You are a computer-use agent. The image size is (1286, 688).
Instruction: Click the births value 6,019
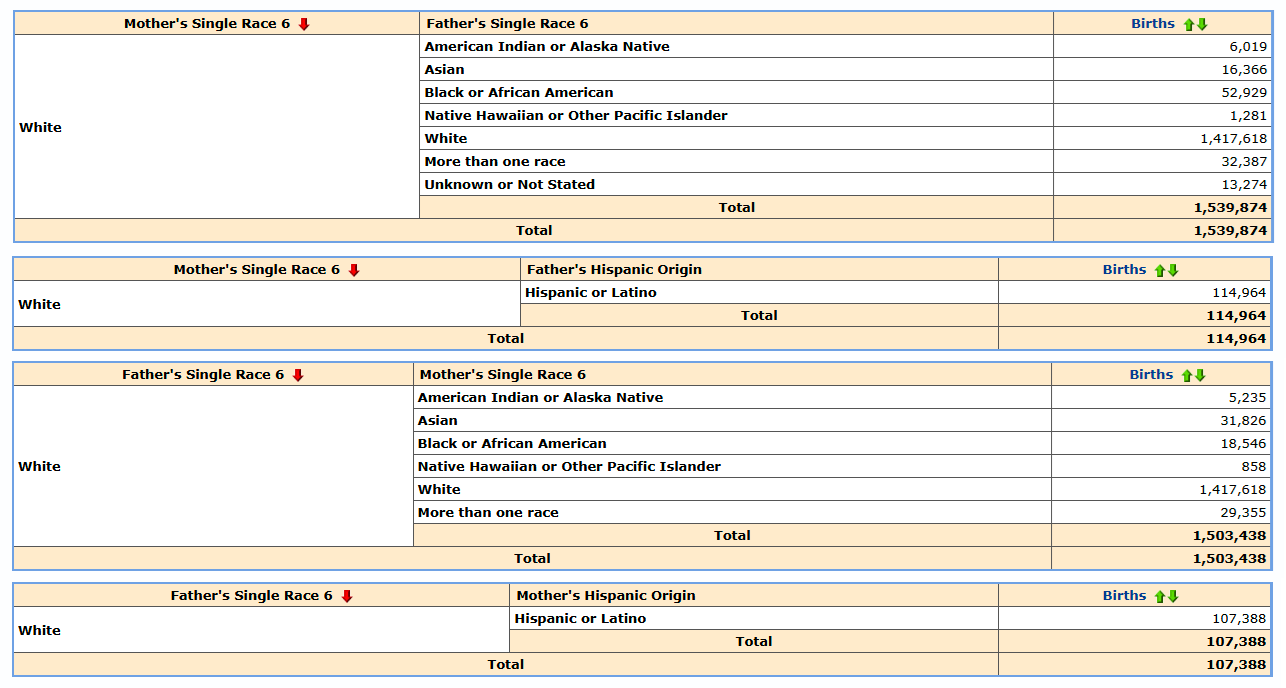coord(1248,46)
